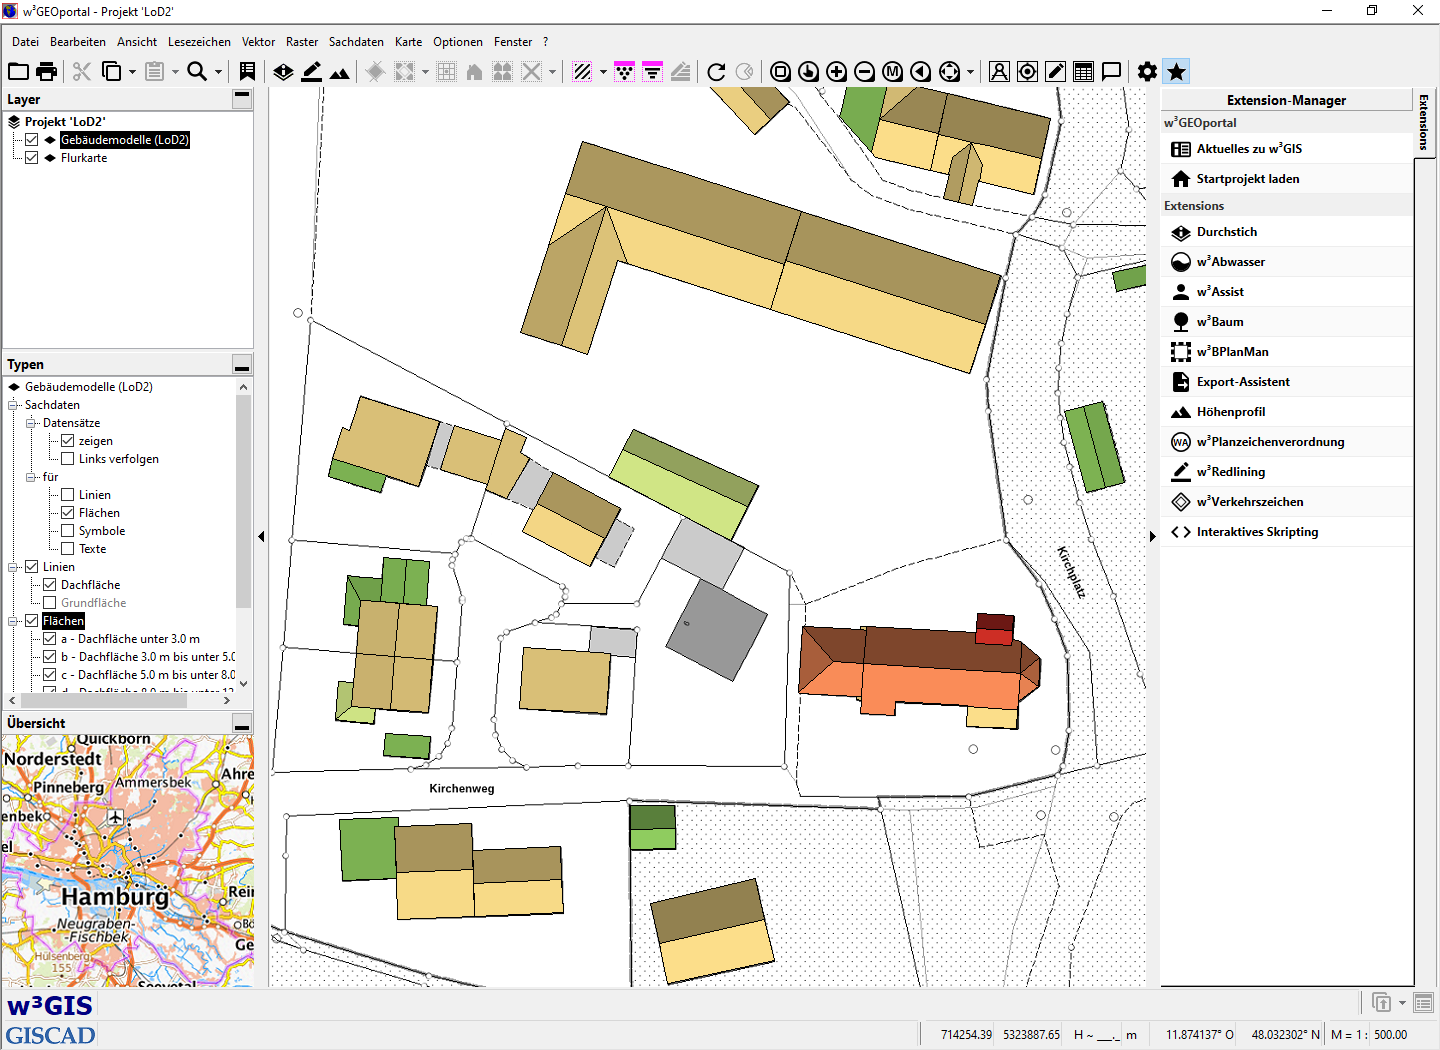Open the Export-Assistent extension

(x=1287, y=382)
